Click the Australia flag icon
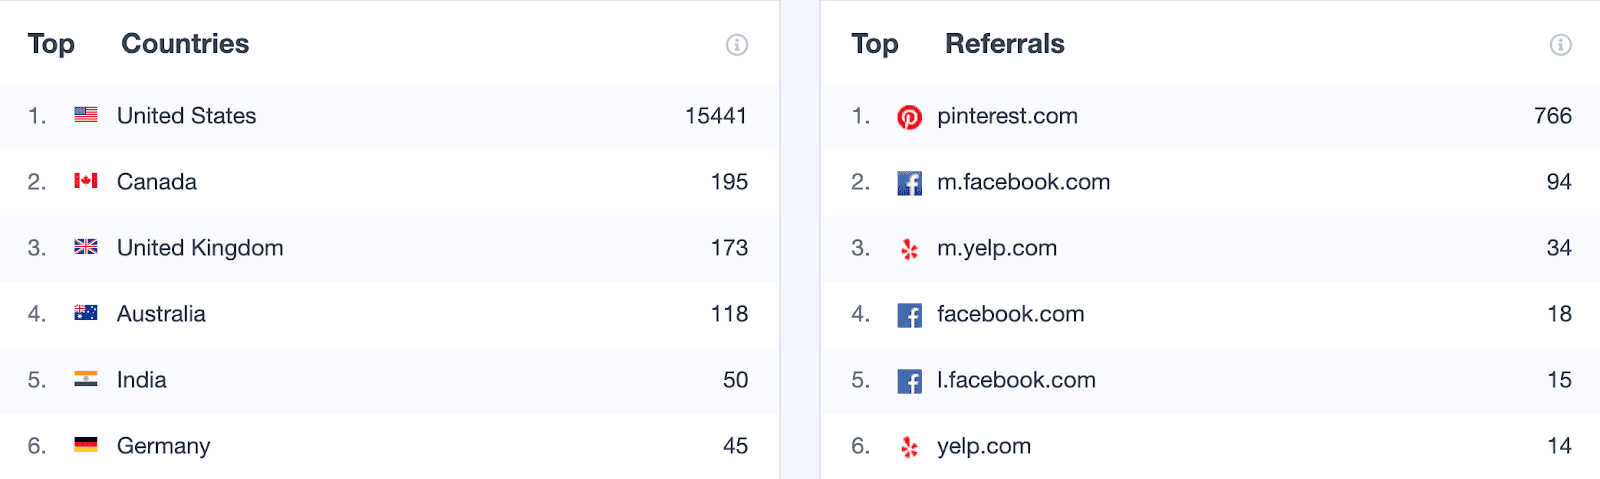1600x479 pixels. click(86, 313)
